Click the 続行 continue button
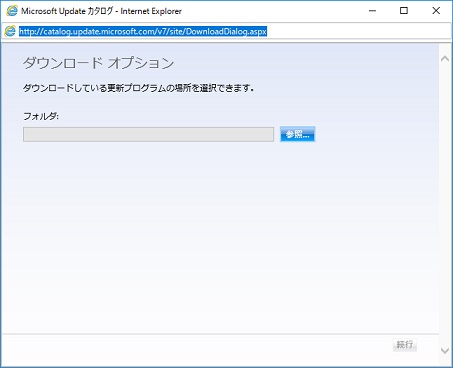 pyautogui.click(x=405, y=344)
